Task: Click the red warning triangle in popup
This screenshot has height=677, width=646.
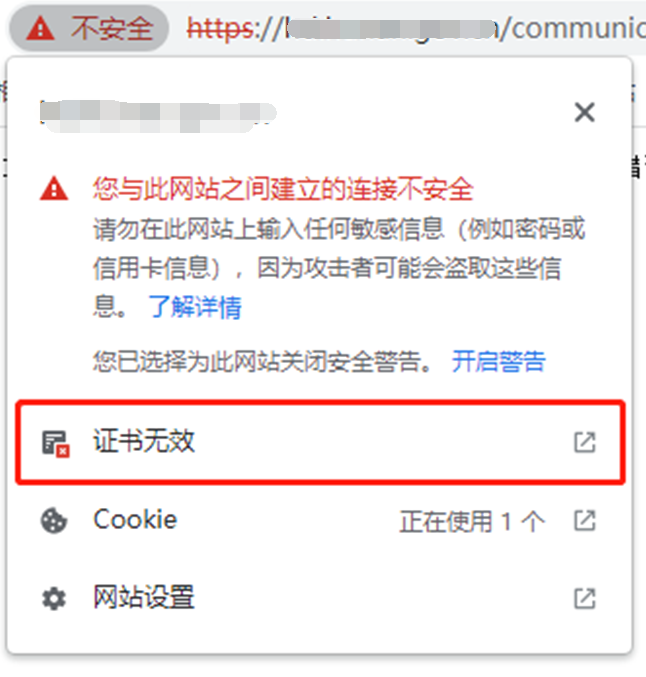Action: click(54, 189)
